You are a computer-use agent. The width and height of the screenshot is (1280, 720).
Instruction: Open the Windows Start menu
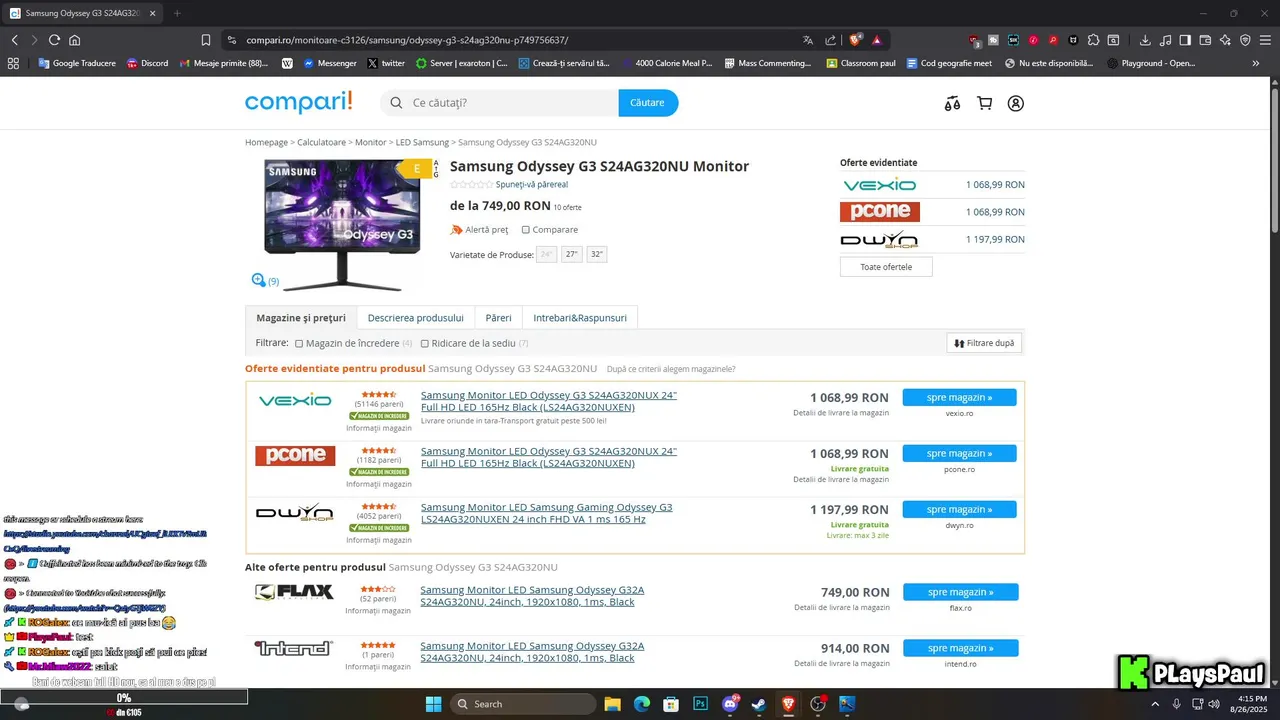(x=433, y=704)
